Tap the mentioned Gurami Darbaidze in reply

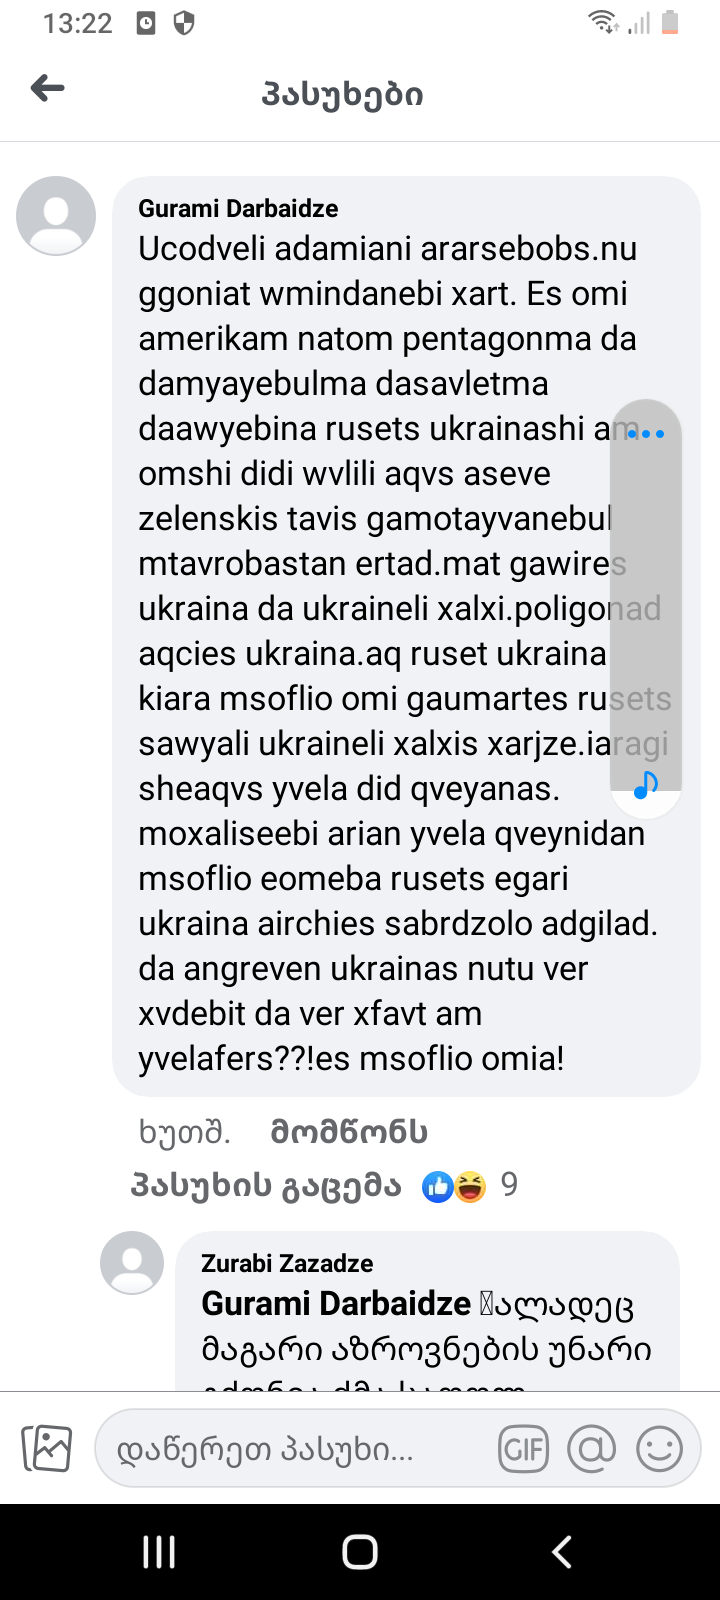pos(336,1304)
